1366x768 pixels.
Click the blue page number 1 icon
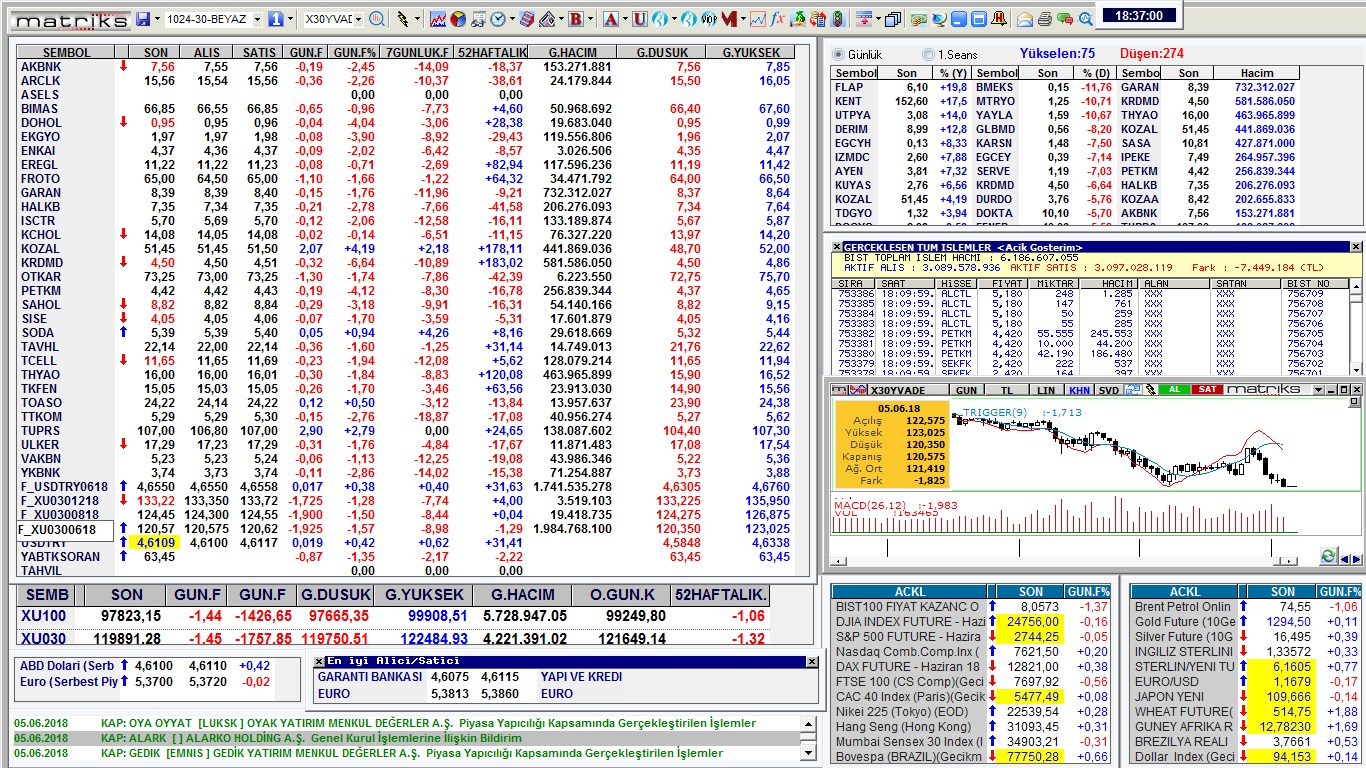coord(275,19)
